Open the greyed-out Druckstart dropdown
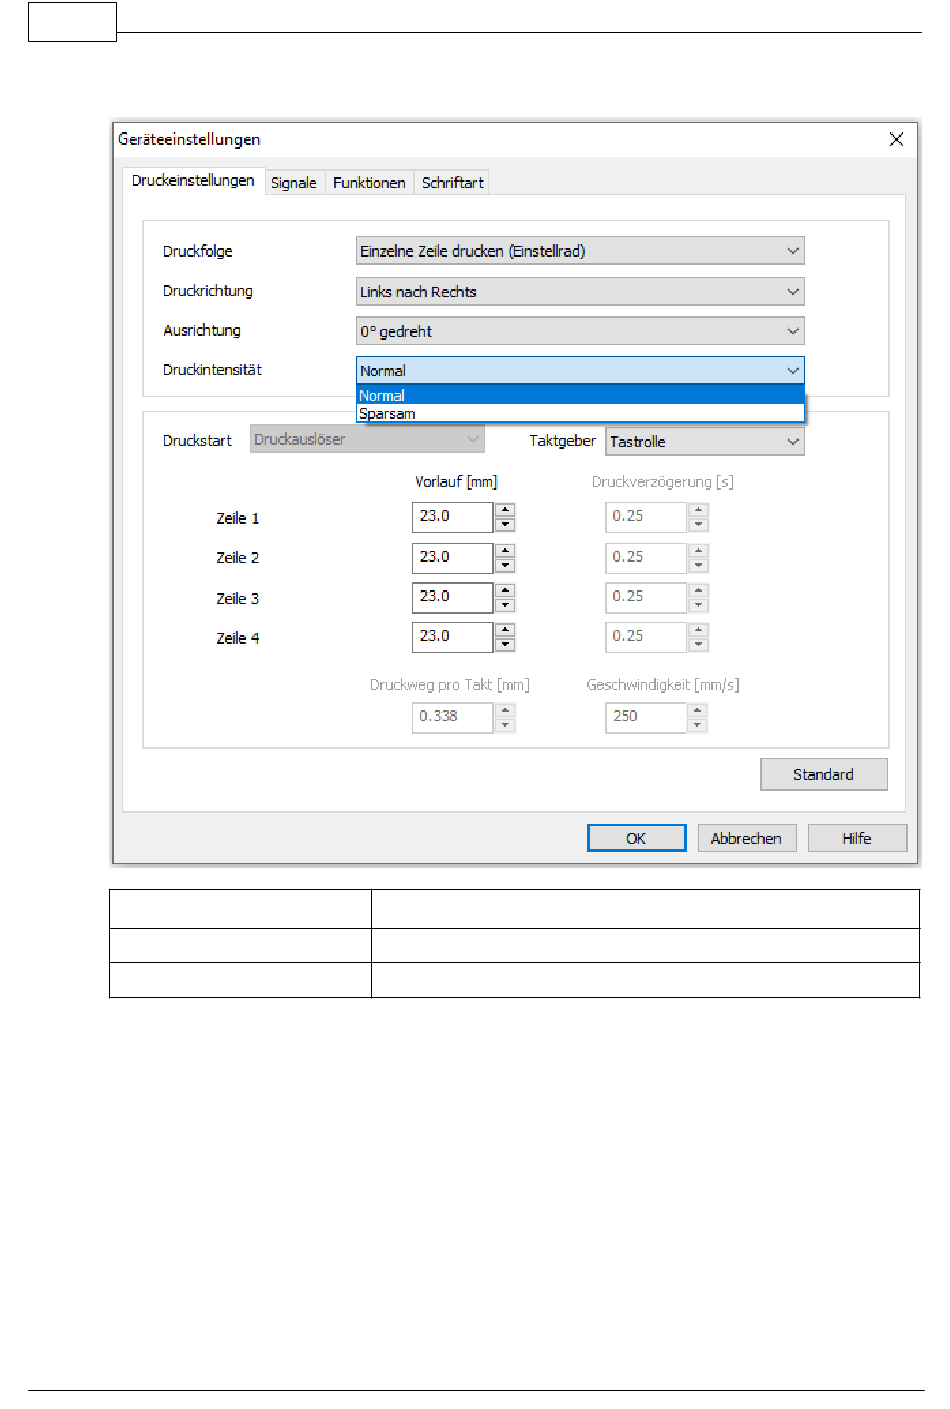Image resolution: width=950 pixels, height=1409 pixels. click(x=367, y=439)
